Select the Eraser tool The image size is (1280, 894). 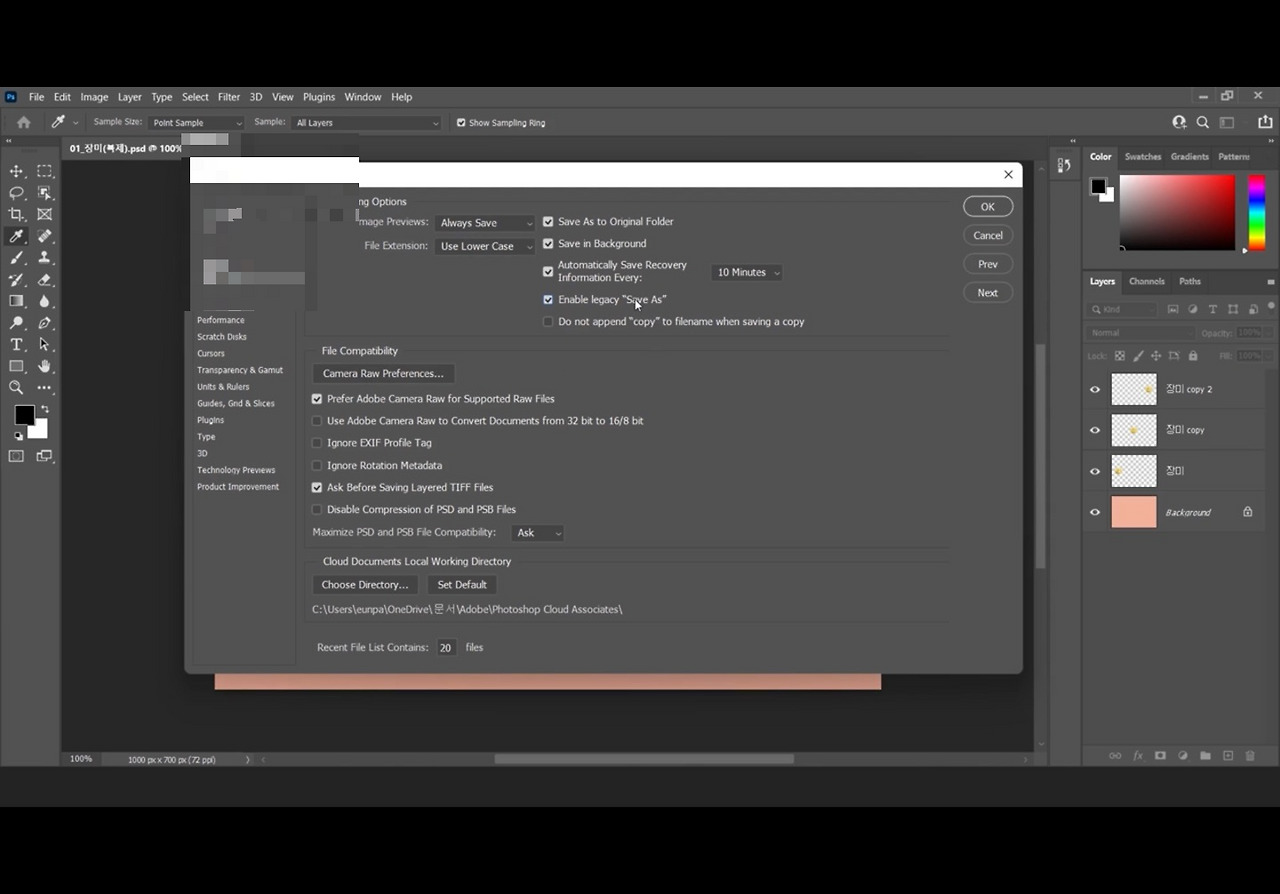[45, 280]
